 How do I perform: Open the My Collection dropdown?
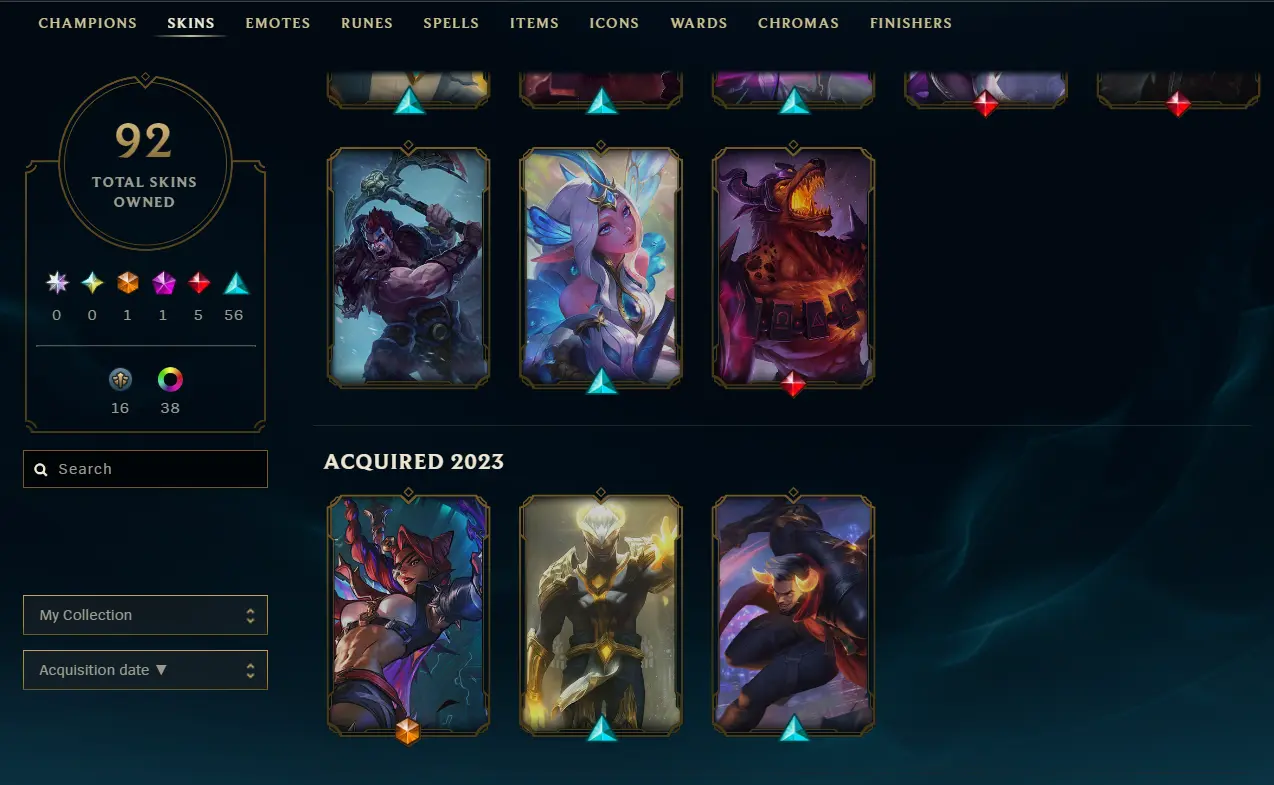tap(145, 615)
